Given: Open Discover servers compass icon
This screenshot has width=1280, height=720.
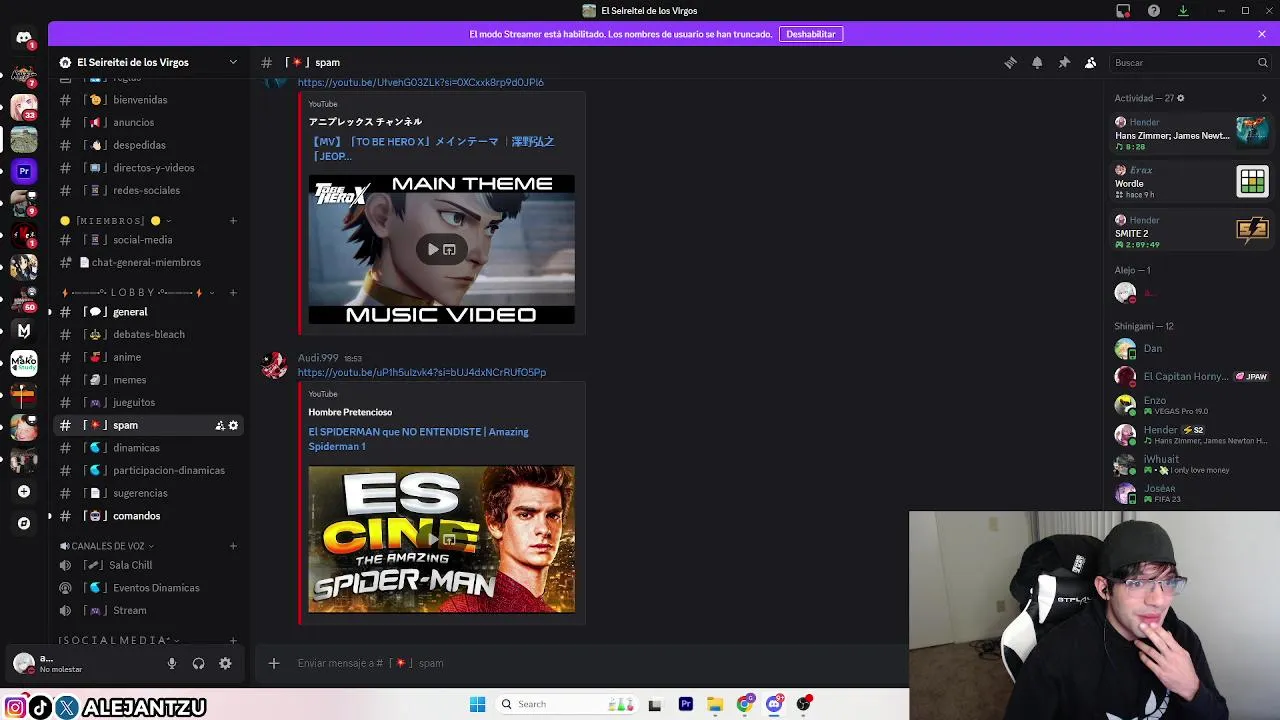Looking at the screenshot, I should [x=24, y=523].
